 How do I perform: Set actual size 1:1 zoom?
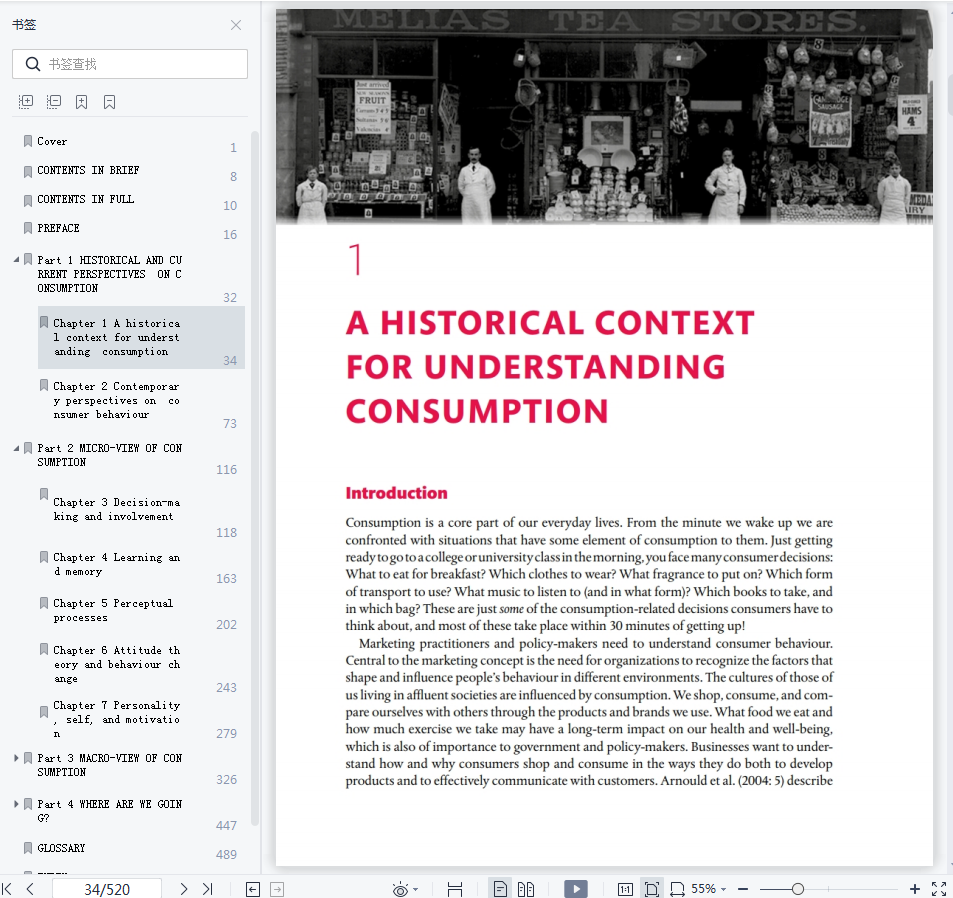[625, 889]
